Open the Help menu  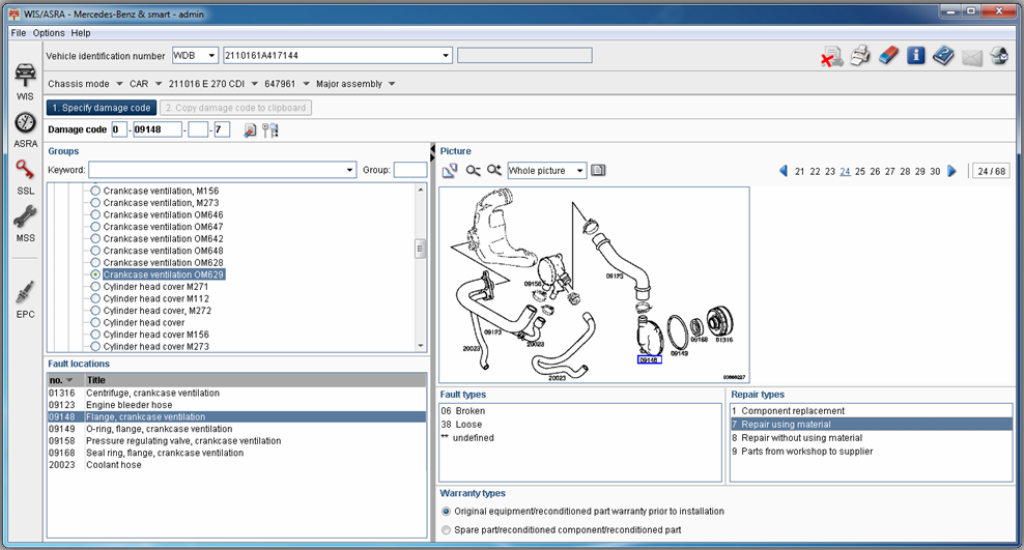click(x=80, y=33)
